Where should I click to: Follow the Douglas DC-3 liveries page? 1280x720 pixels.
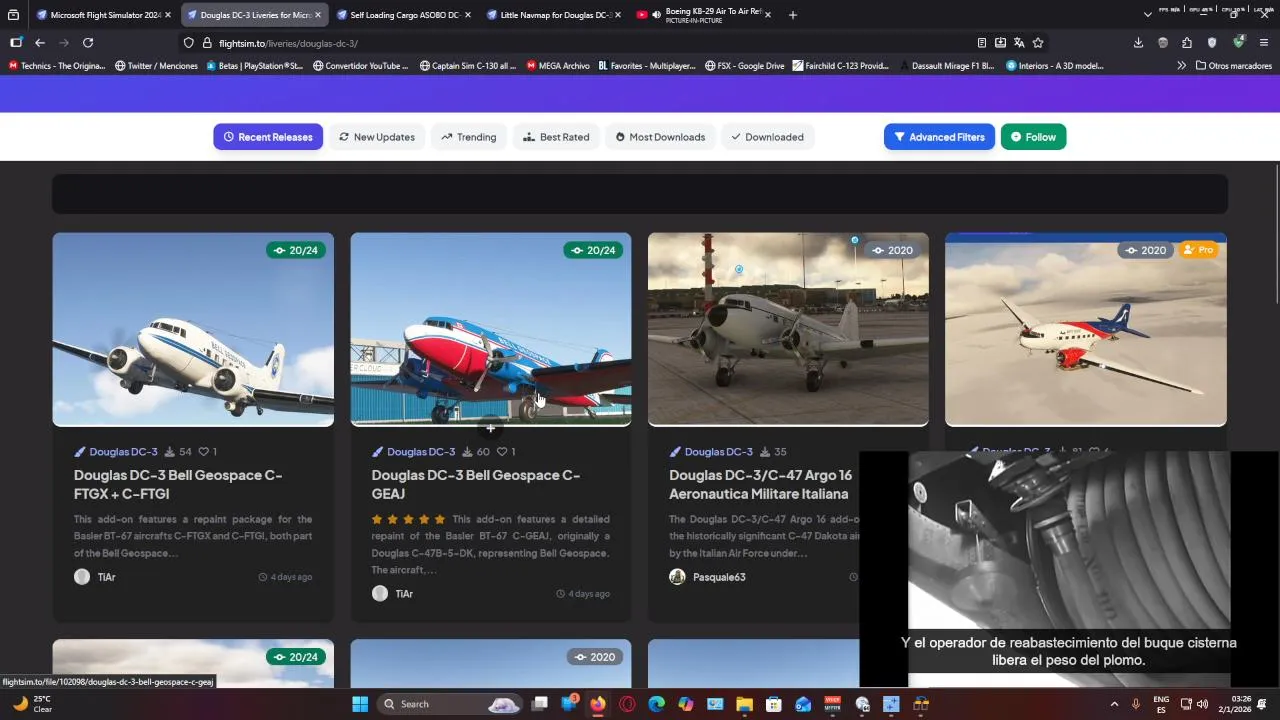point(1033,137)
